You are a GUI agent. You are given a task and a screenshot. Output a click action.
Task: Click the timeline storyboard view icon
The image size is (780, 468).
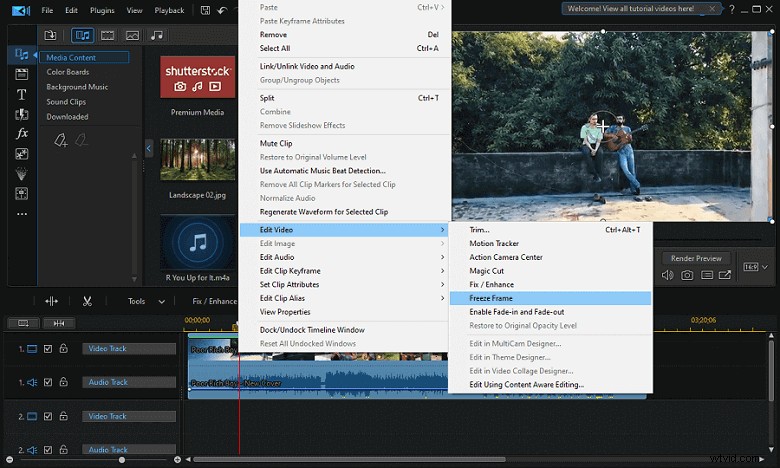(x=23, y=323)
